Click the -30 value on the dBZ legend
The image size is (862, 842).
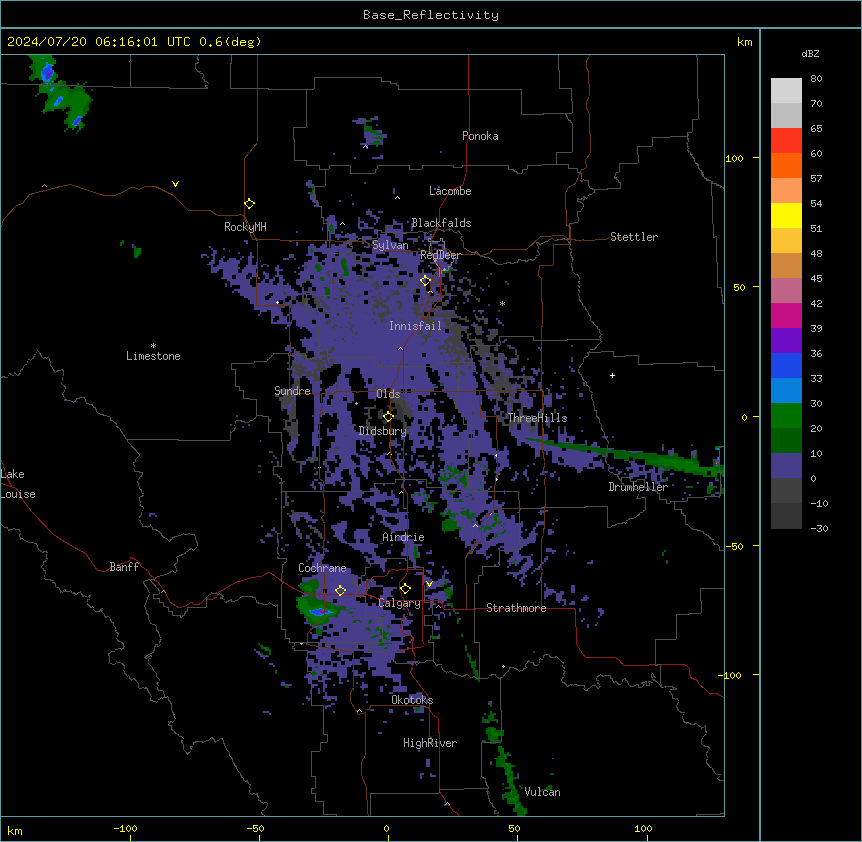tap(819, 529)
